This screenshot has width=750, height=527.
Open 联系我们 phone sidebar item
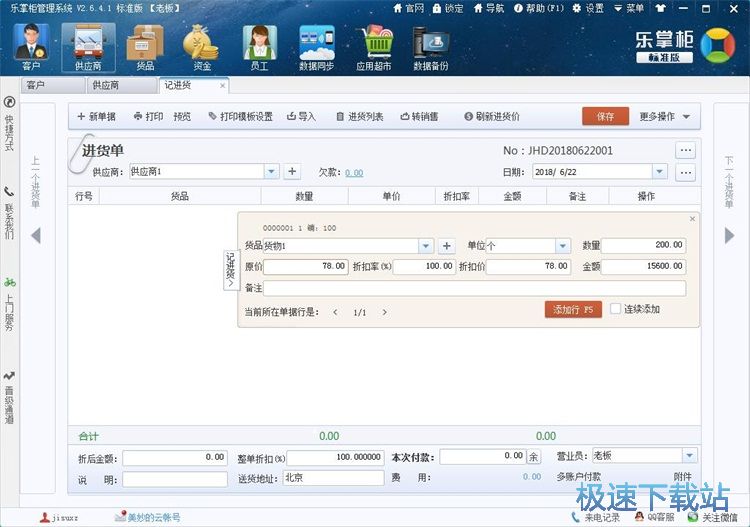(9, 212)
